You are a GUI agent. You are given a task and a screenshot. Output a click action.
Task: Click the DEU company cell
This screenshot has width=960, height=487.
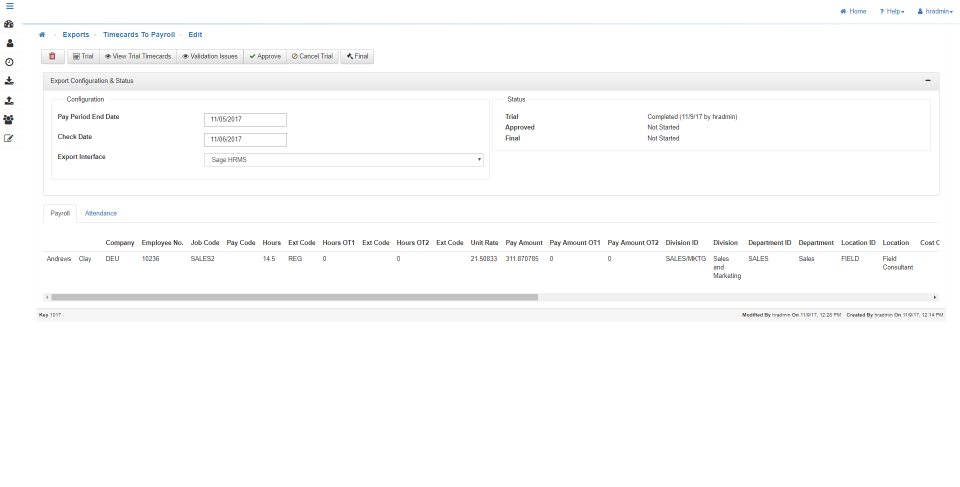pos(112,259)
